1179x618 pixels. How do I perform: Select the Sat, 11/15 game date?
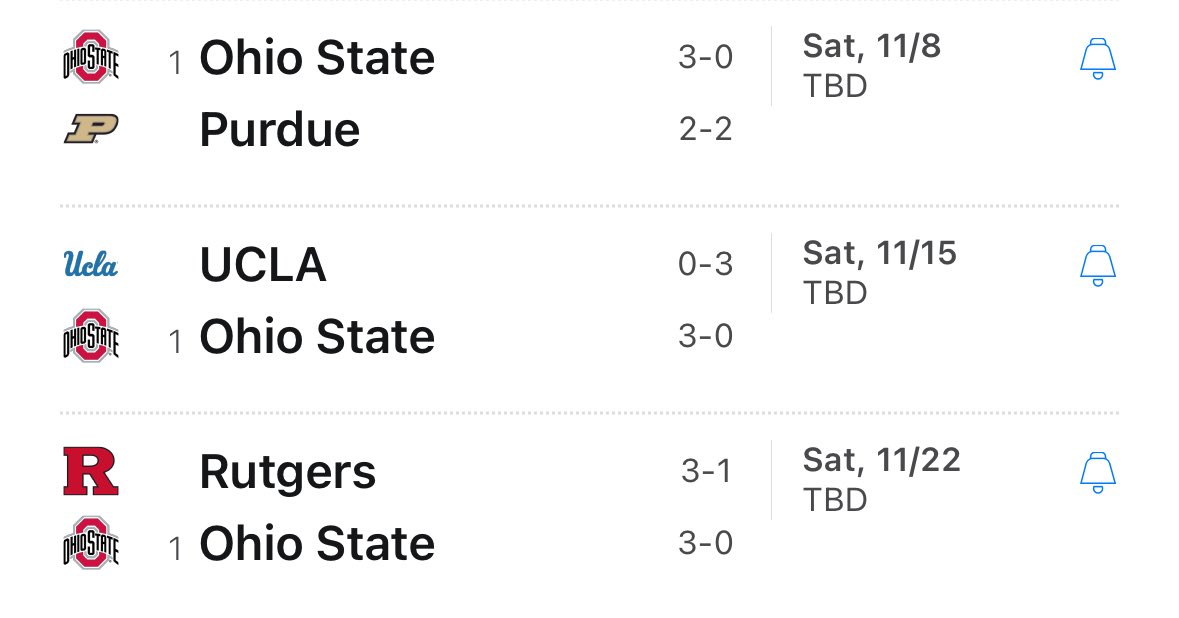tap(880, 253)
